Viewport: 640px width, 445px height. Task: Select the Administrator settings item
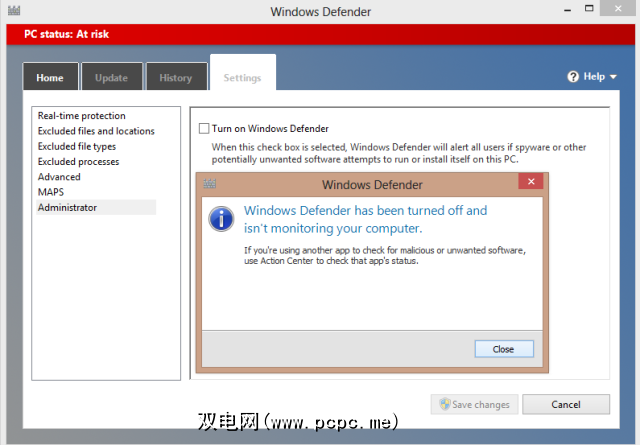click(96, 207)
